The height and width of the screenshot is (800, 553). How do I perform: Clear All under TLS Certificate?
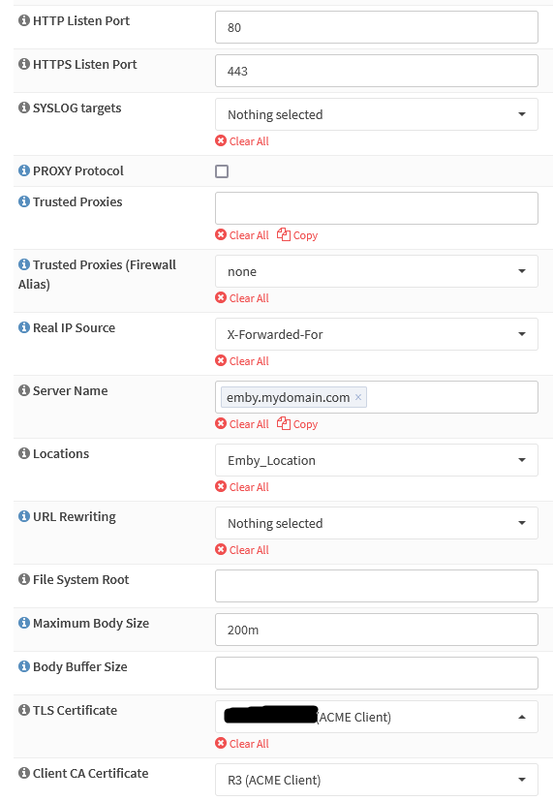(x=242, y=743)
